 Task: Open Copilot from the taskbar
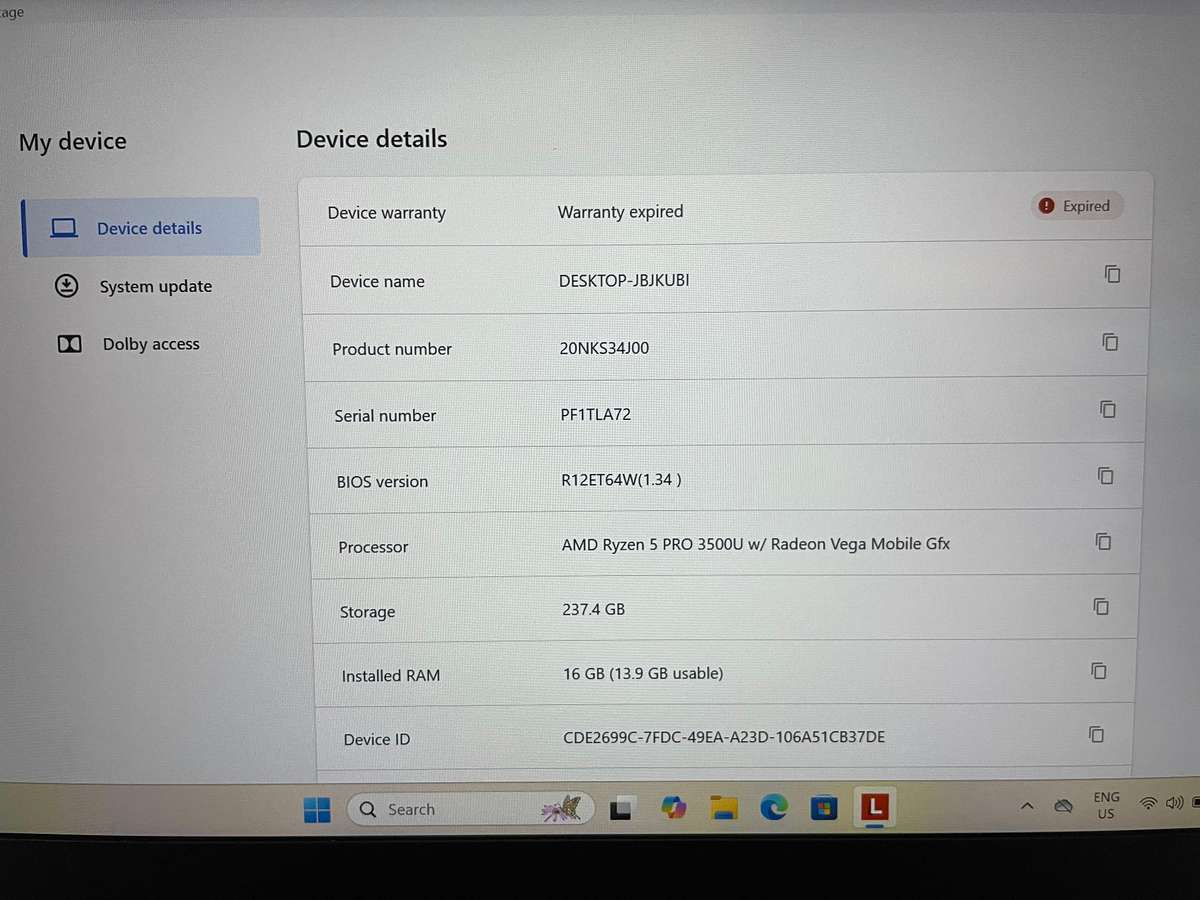673,806
